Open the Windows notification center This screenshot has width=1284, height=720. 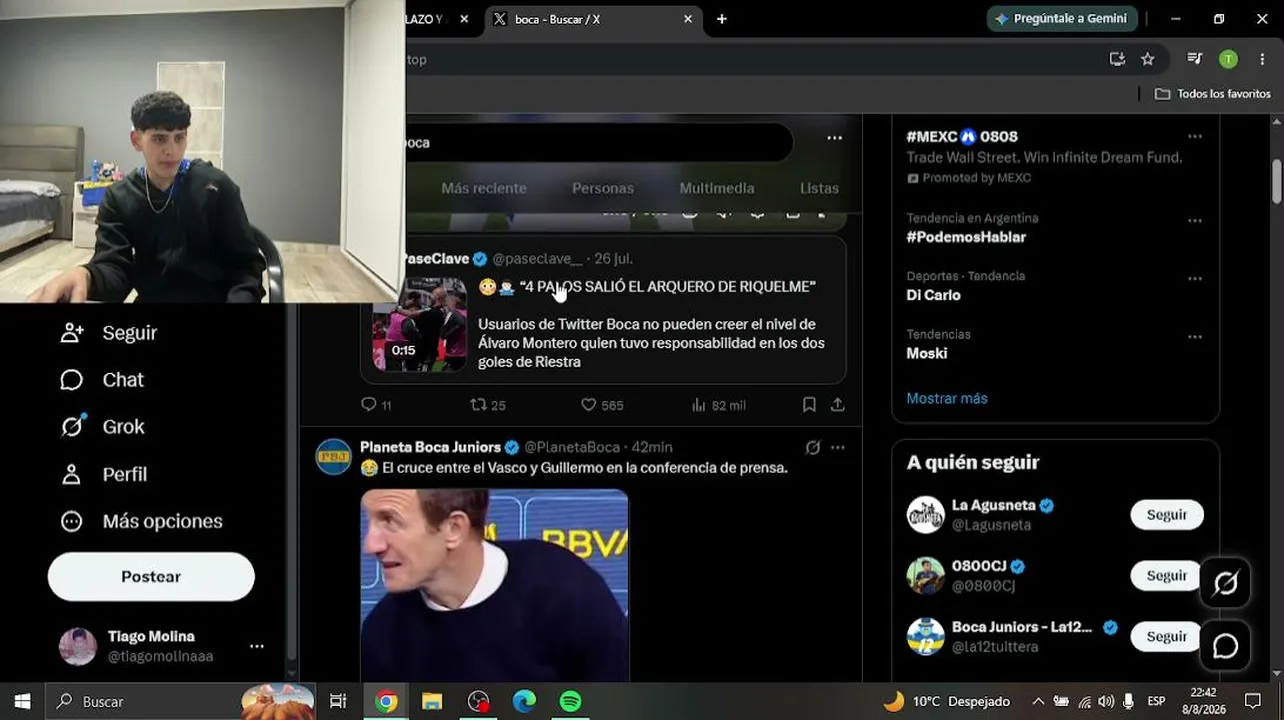1253,701
